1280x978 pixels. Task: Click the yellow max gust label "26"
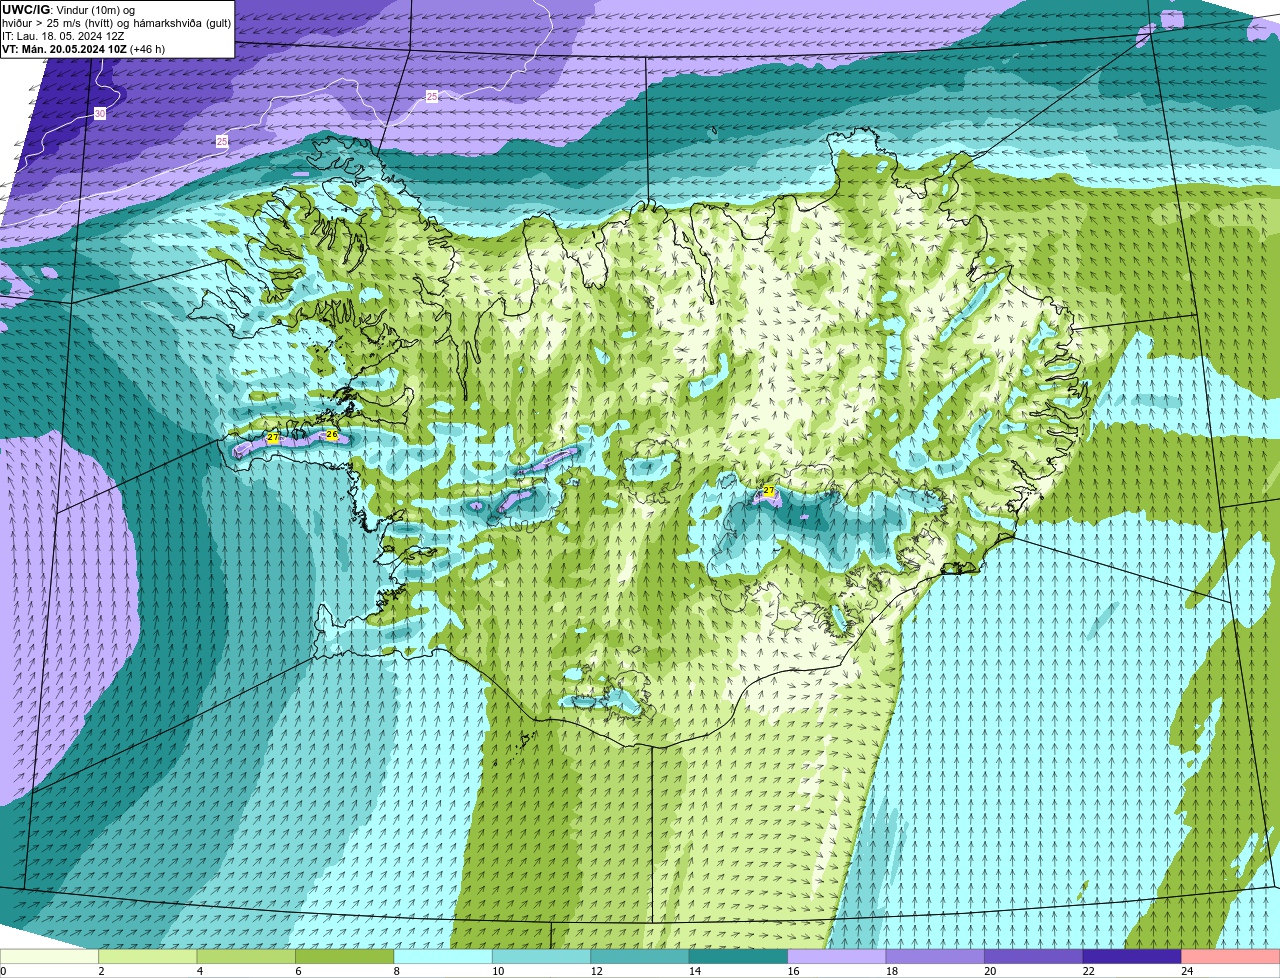[332, 434]
